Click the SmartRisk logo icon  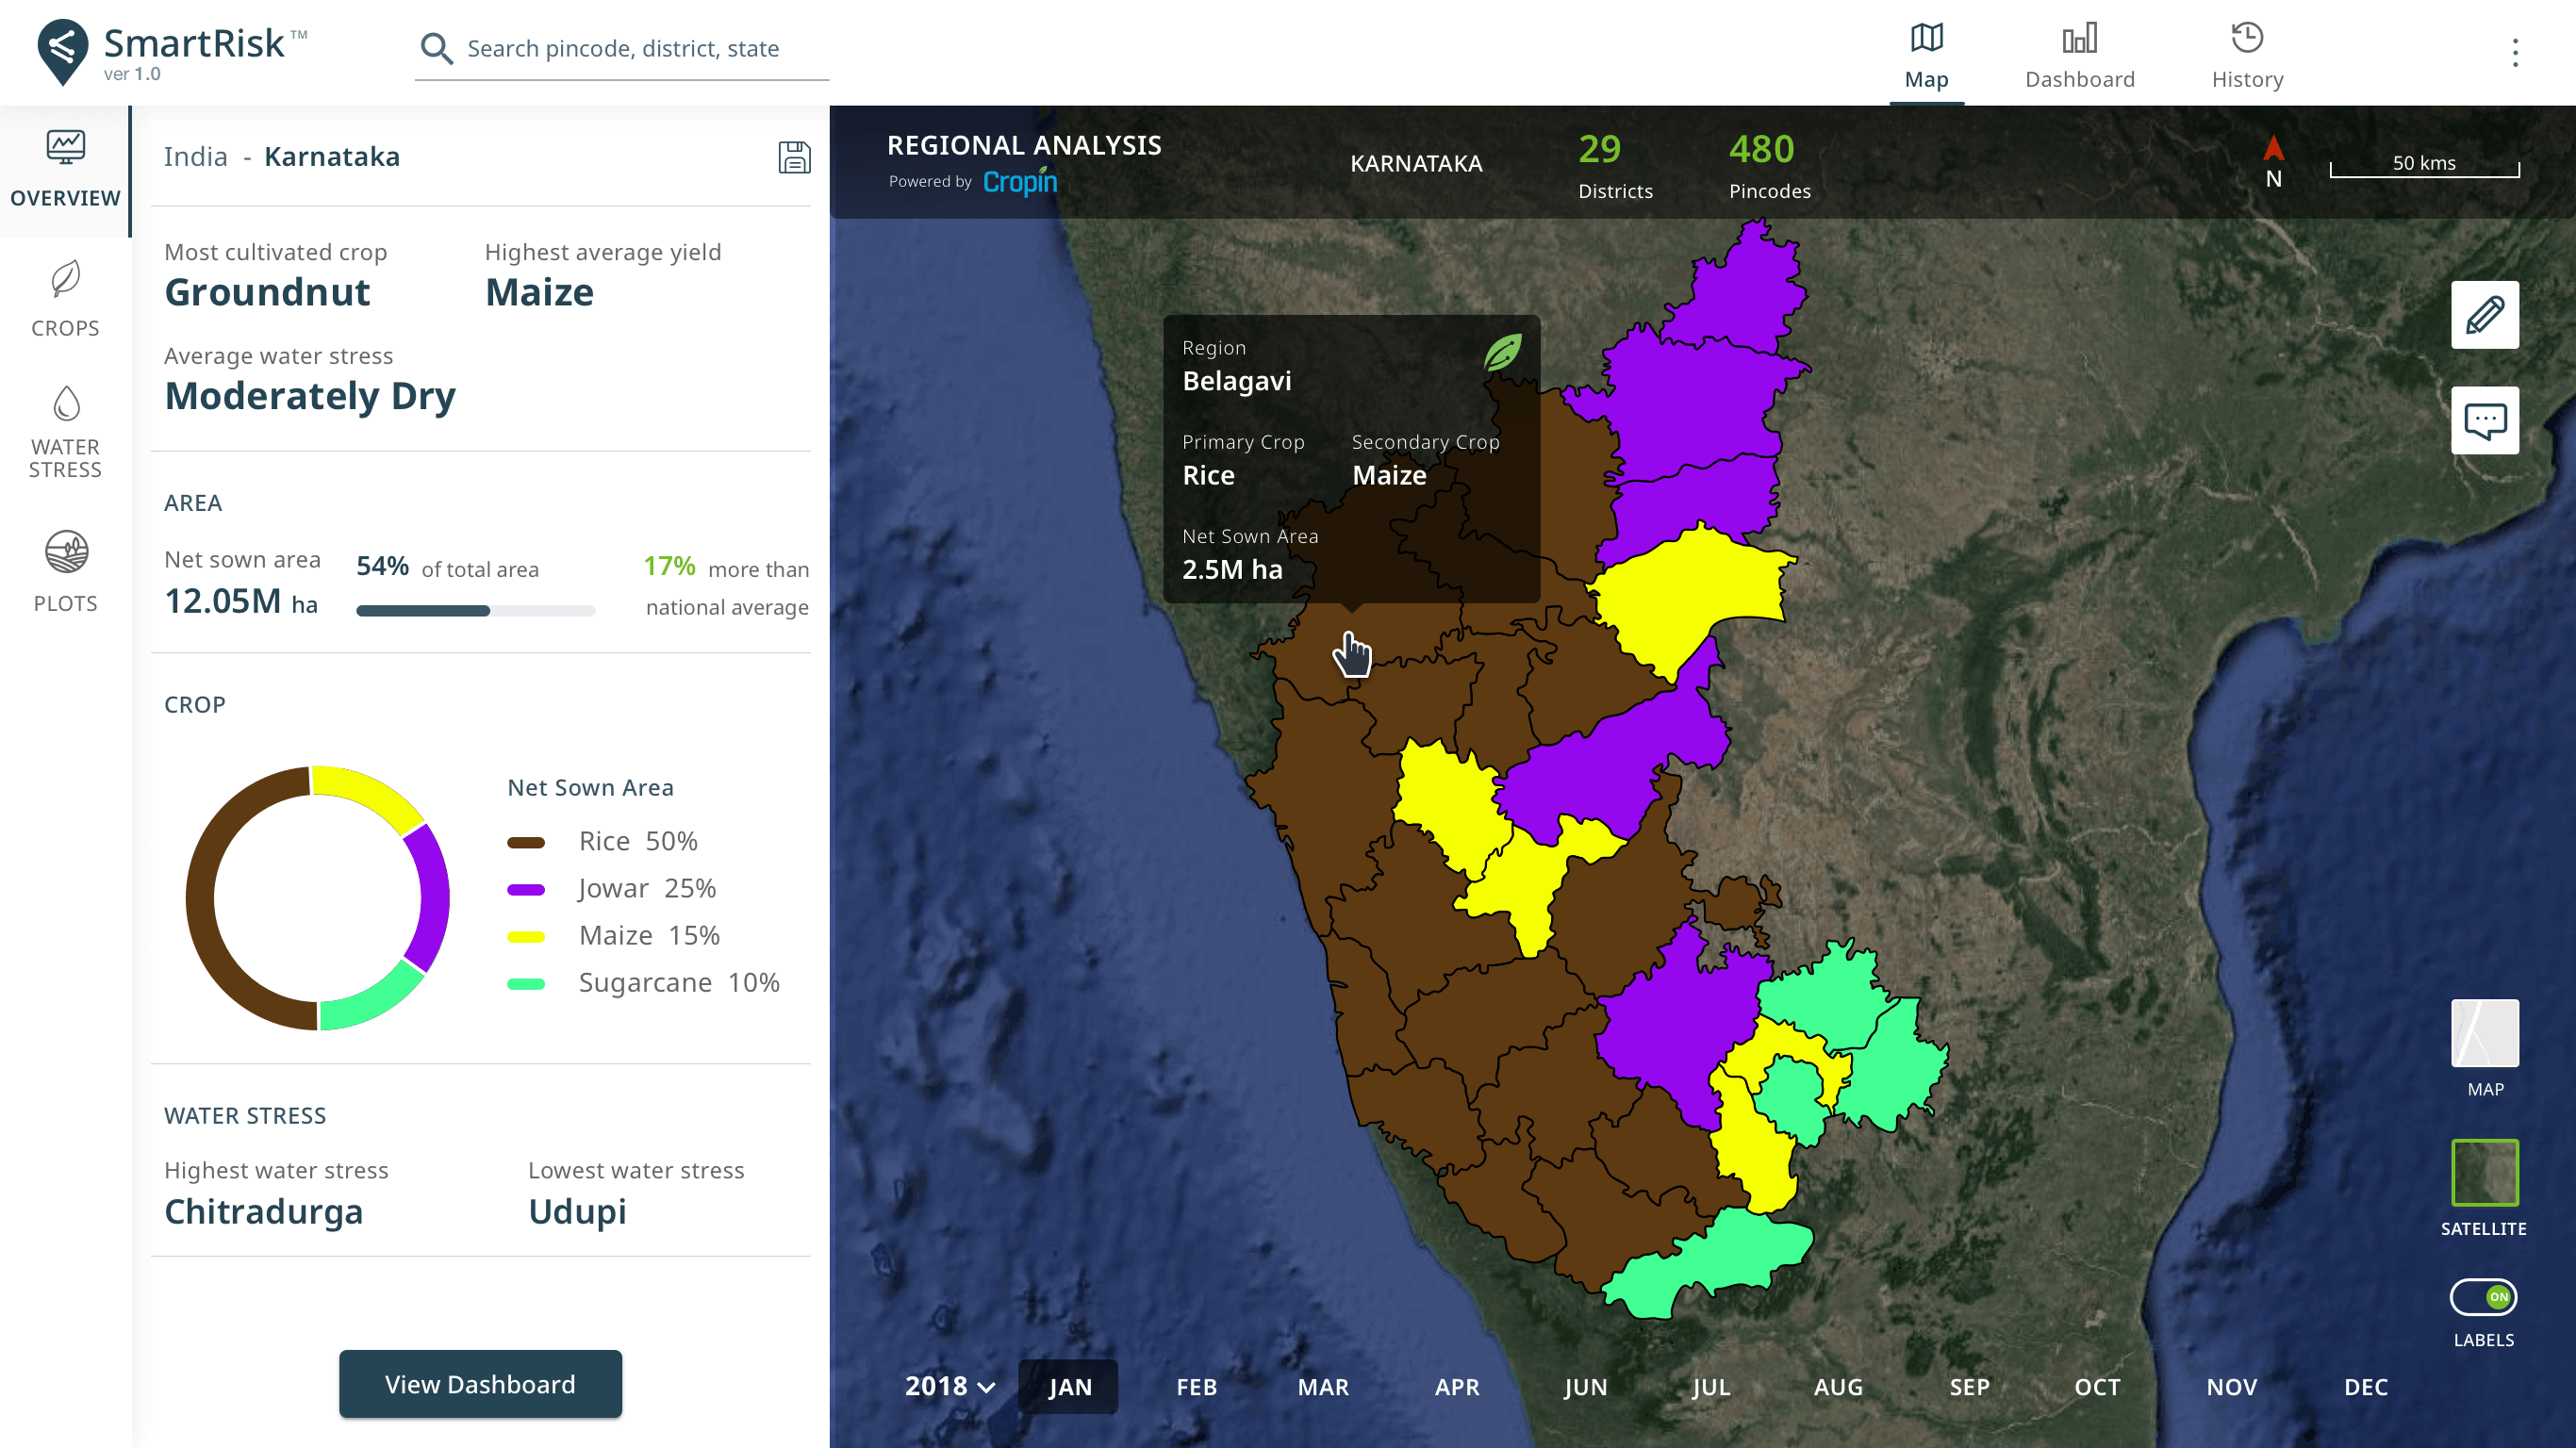(62, 51)
